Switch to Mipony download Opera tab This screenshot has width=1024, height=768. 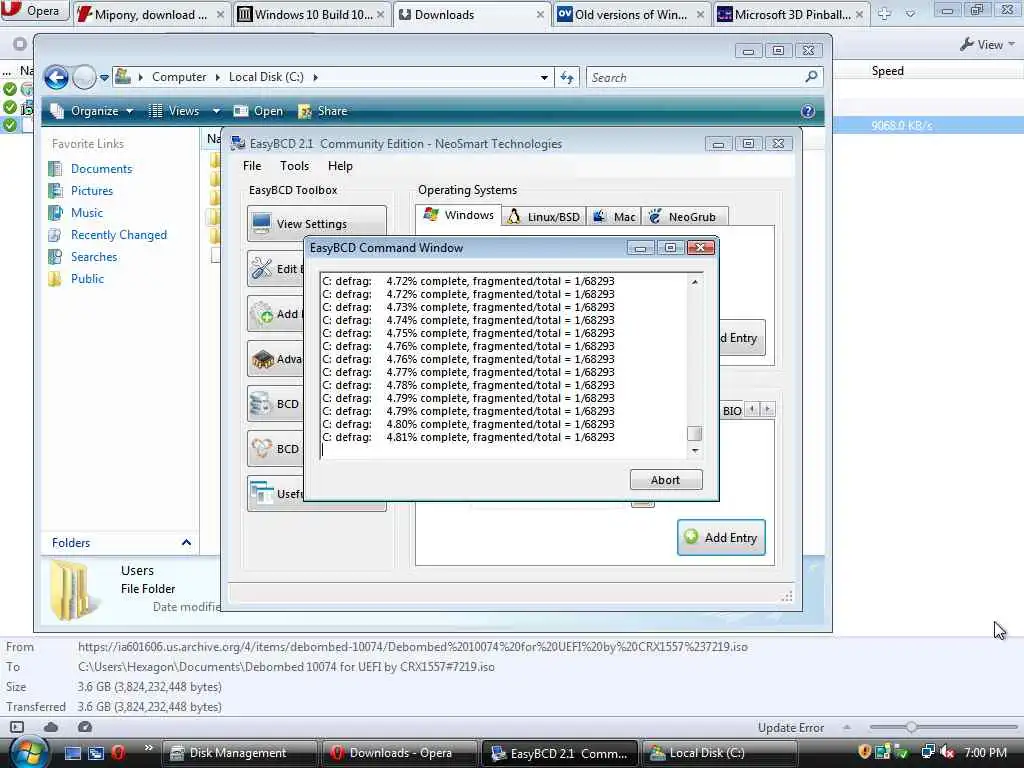pyautogui.click(x=151, y=14)
